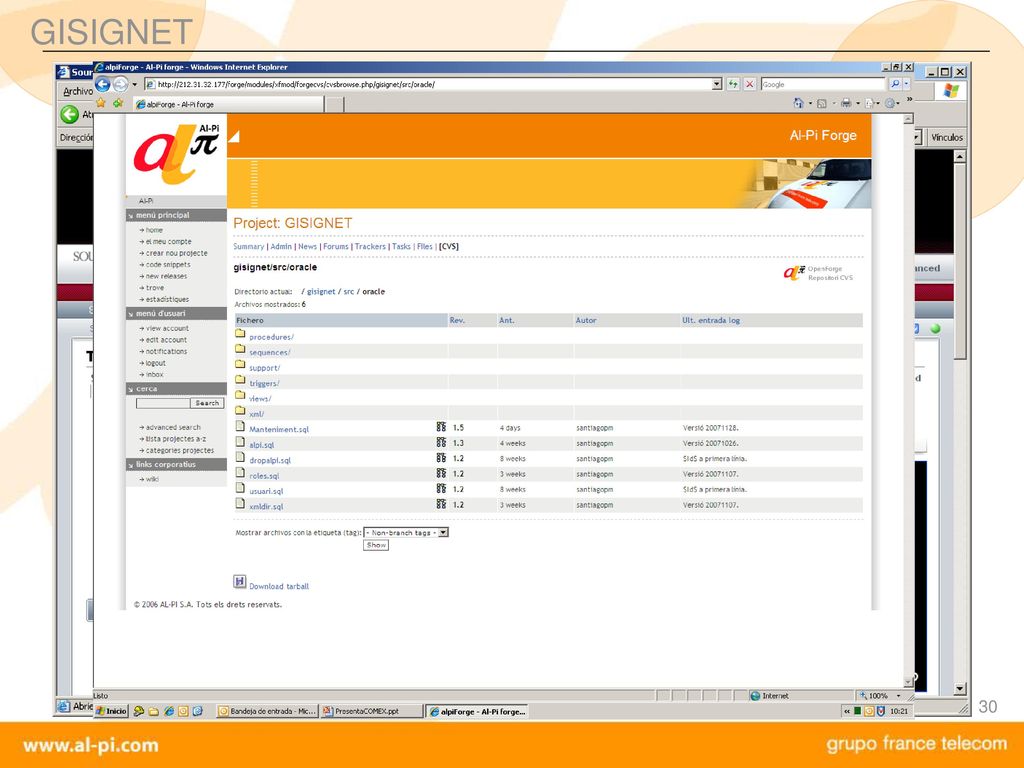
Task: Click logout in sidebar menu
Action: click(155, 363)
